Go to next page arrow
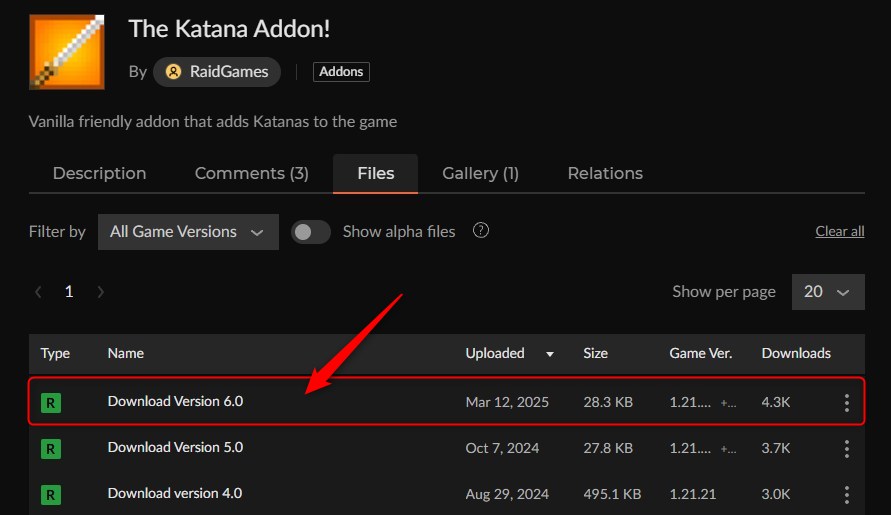Viewport: 891px width, 515px height. coord(101,292)
